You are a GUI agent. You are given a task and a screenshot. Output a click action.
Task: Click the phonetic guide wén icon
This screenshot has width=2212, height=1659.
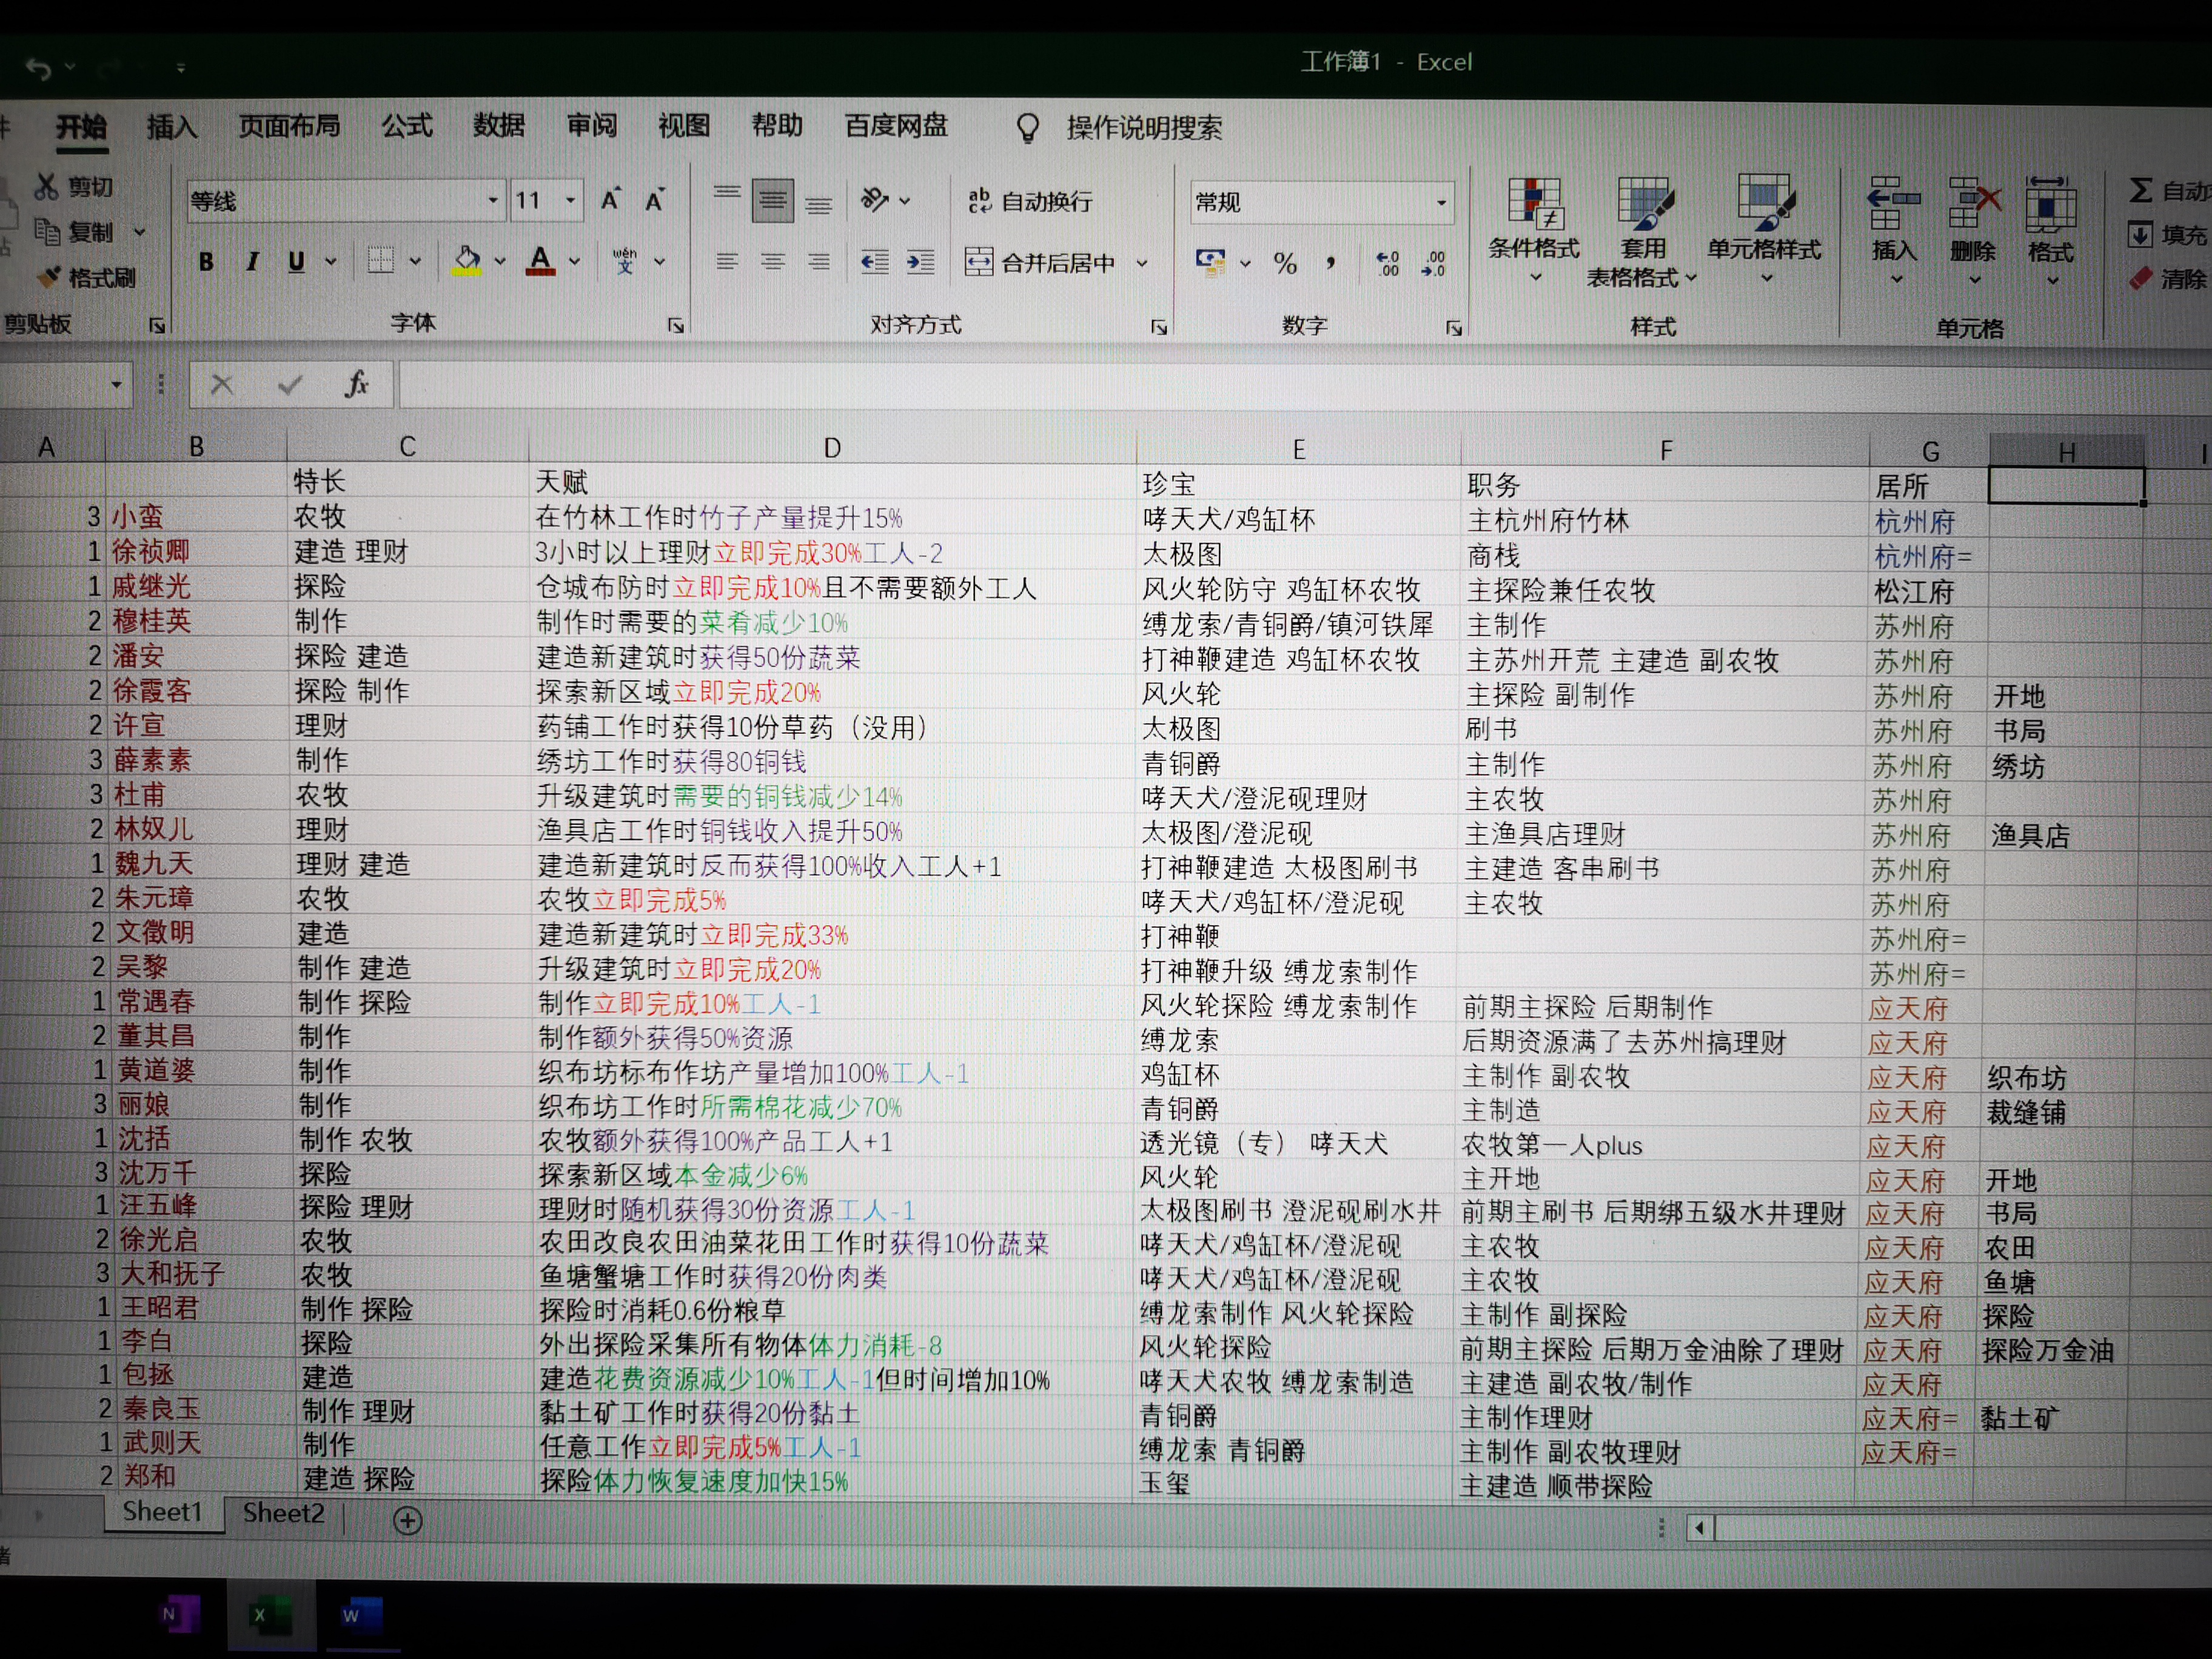pos(625,261)
